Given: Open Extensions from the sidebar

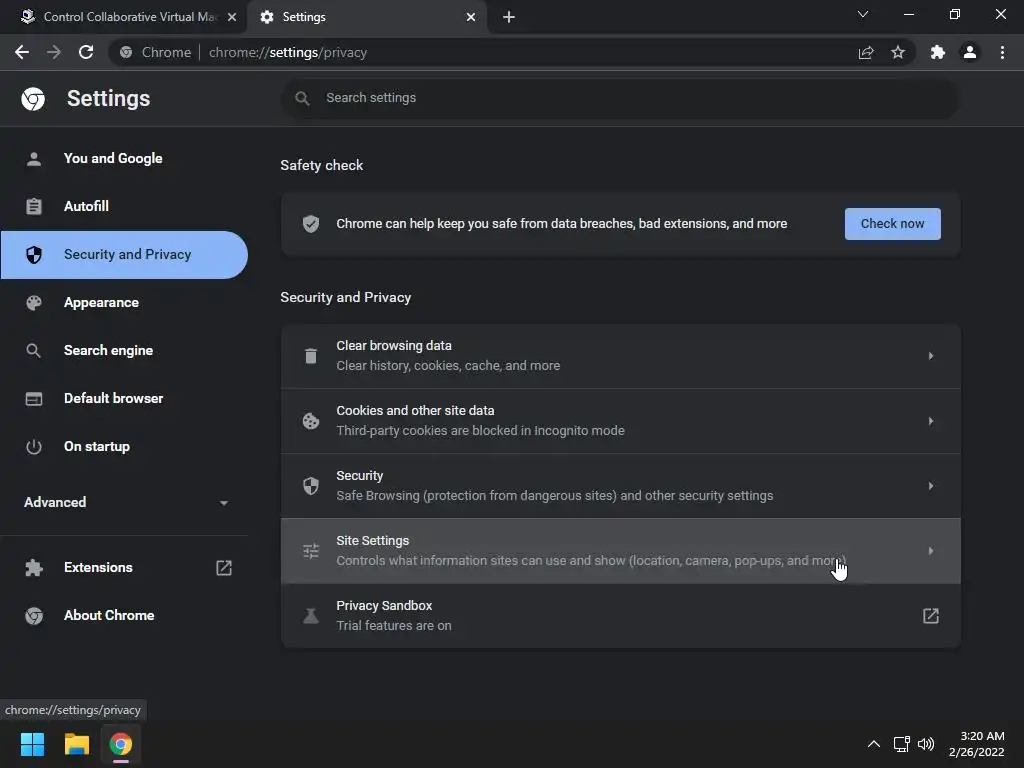Looking at the screenshot, I should [124, 568].
